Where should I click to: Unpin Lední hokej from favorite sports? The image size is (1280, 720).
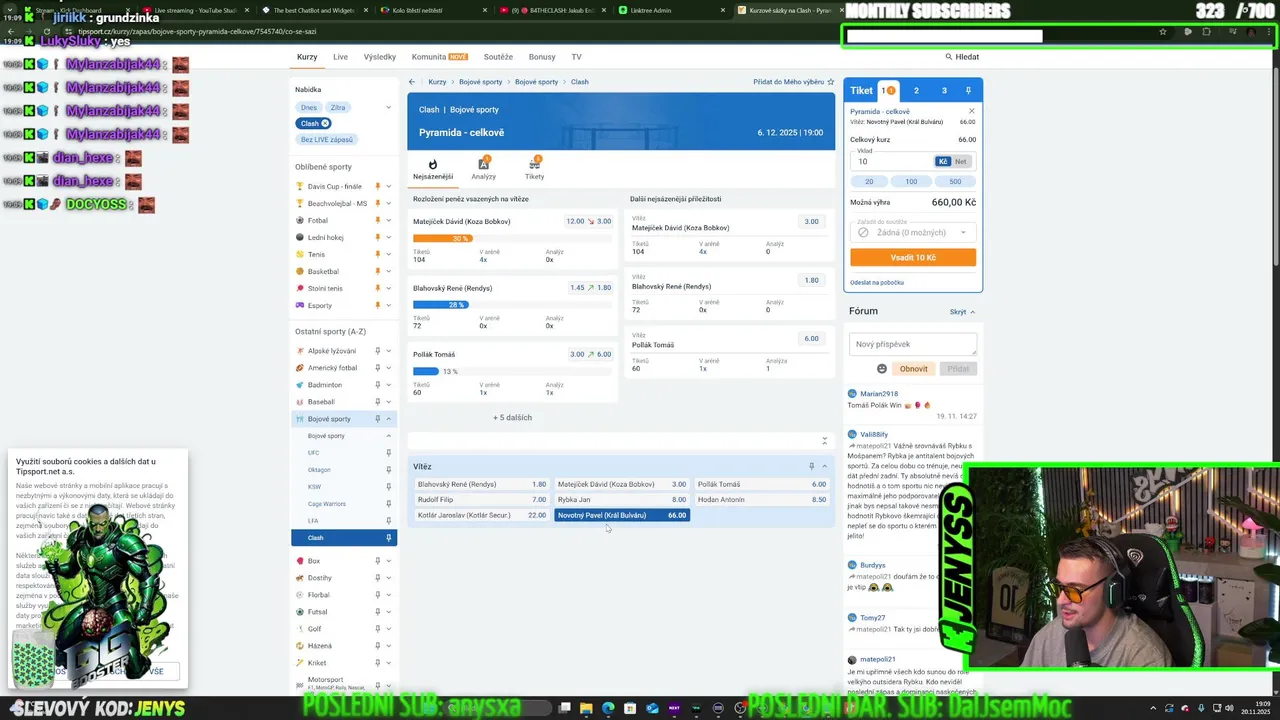click(x=377, y=237)
